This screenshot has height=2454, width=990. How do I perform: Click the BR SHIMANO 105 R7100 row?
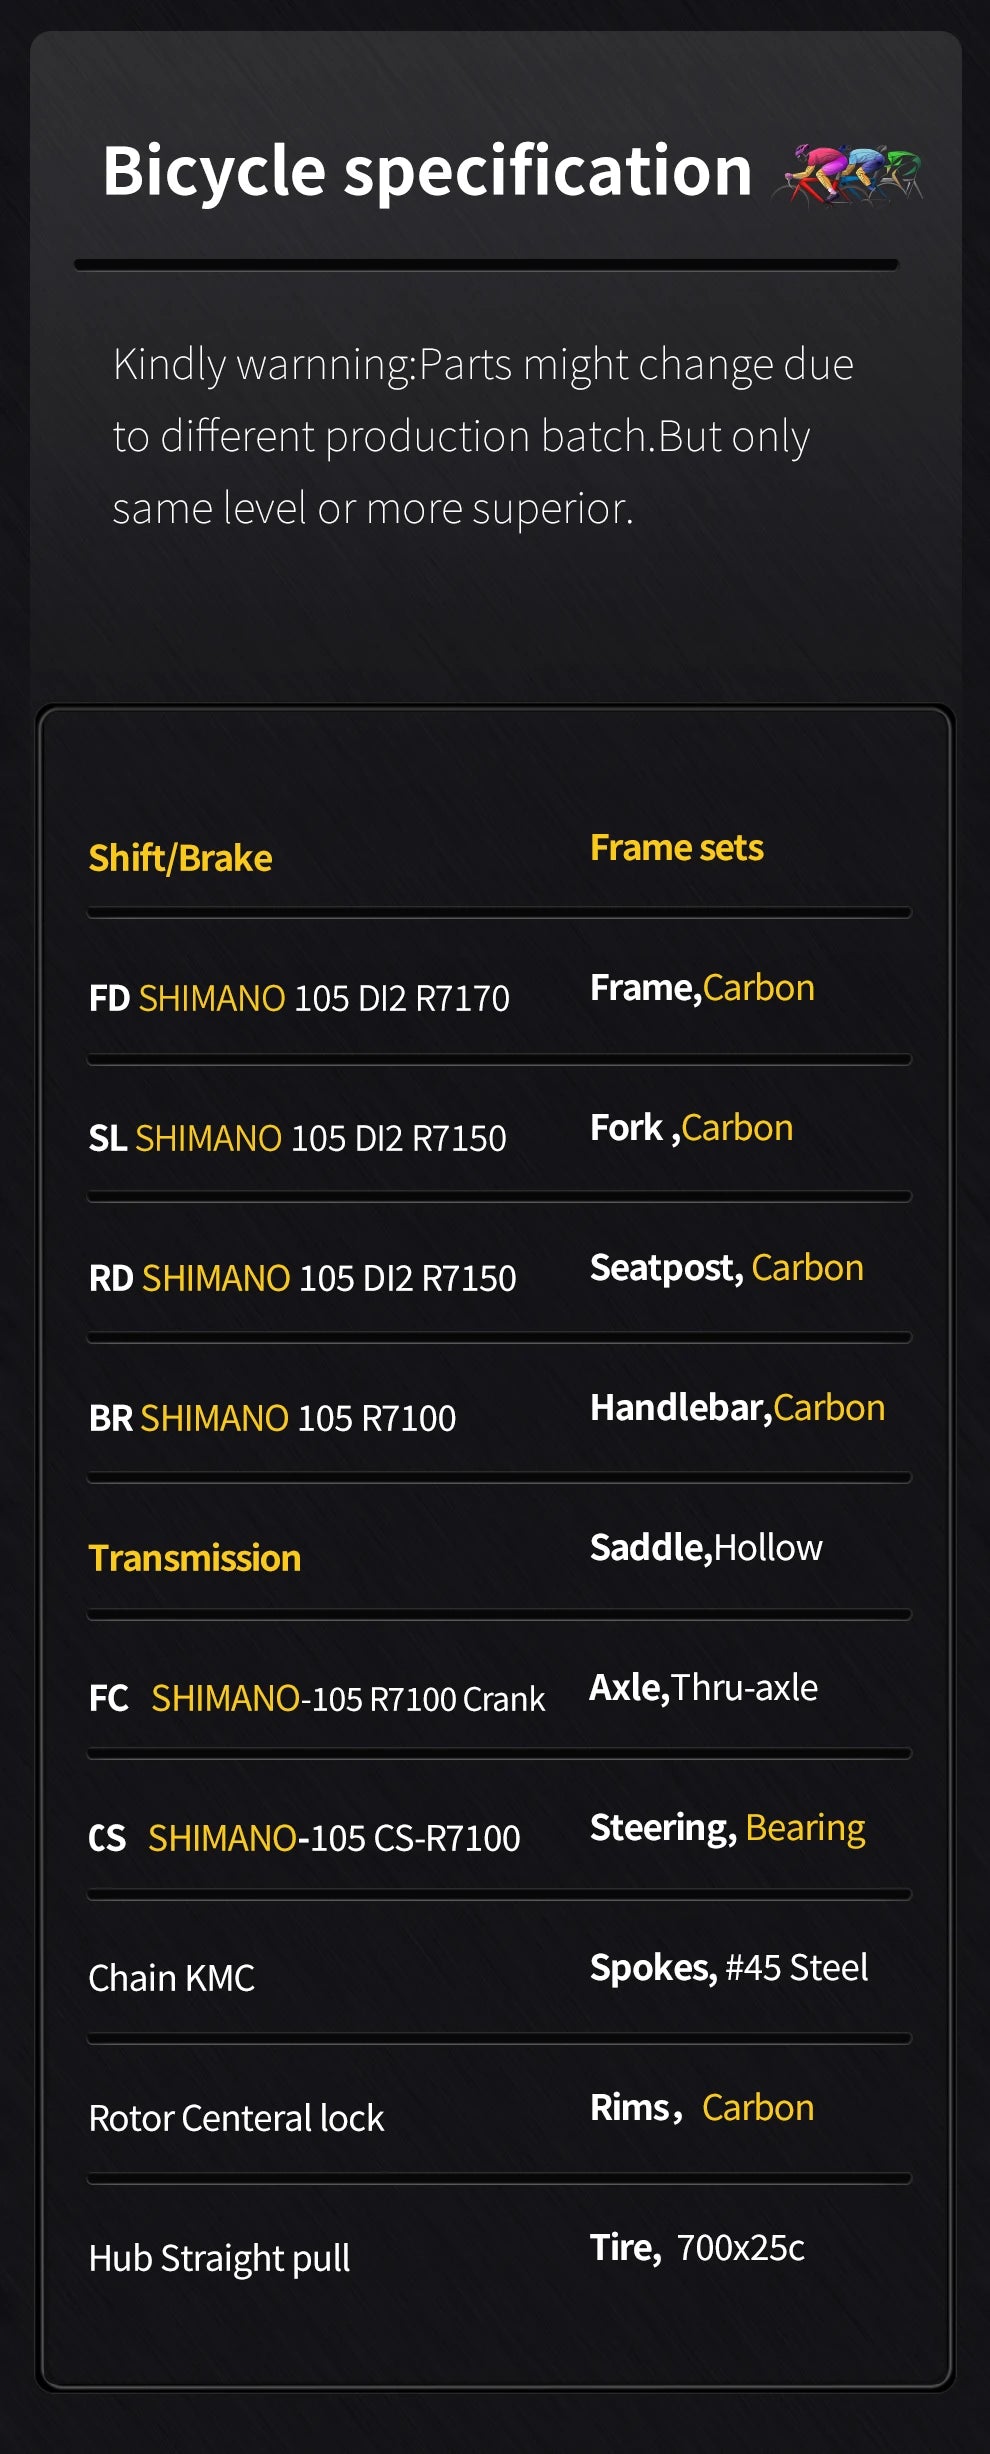point(272,1418)
